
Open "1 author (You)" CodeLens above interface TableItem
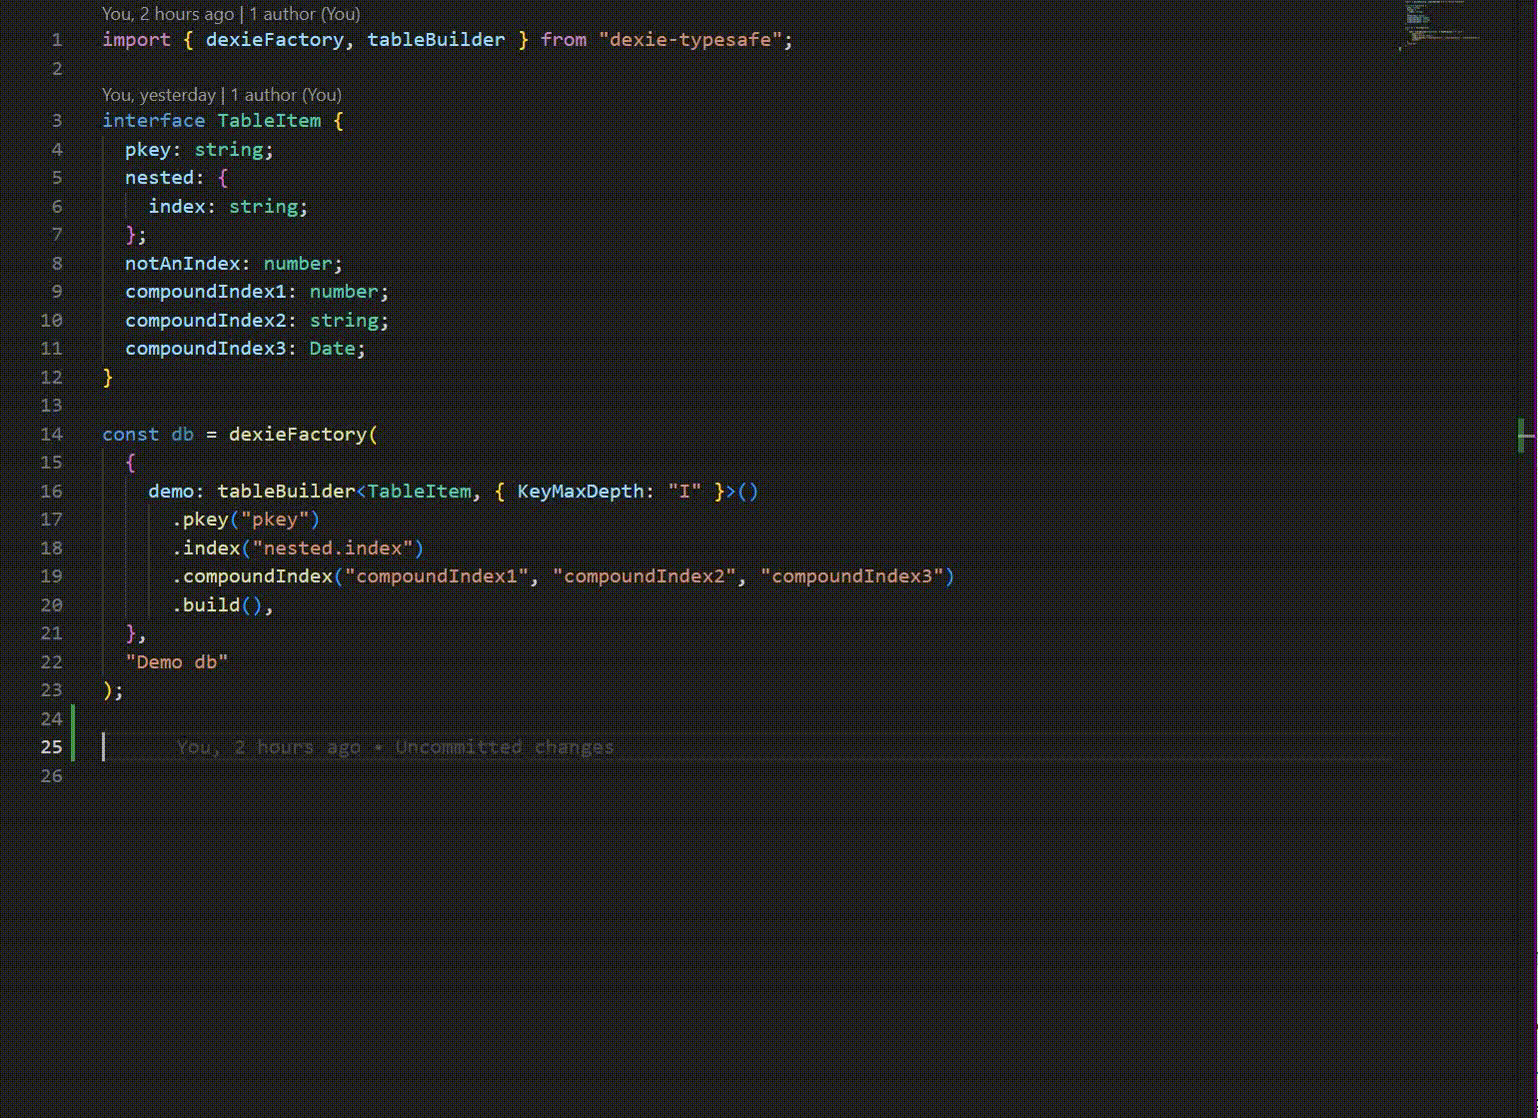(x=286, y=95)
